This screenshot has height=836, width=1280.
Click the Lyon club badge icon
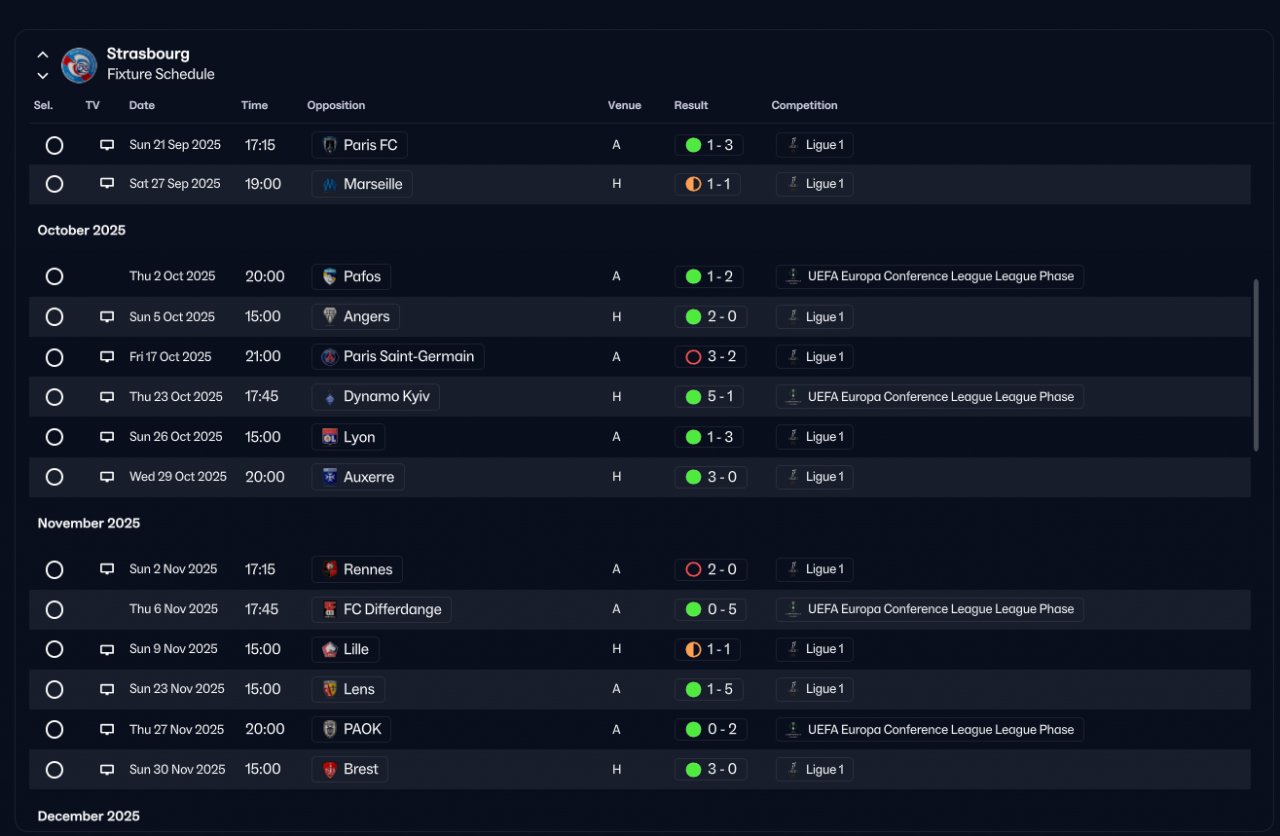[x=330, y=437]
